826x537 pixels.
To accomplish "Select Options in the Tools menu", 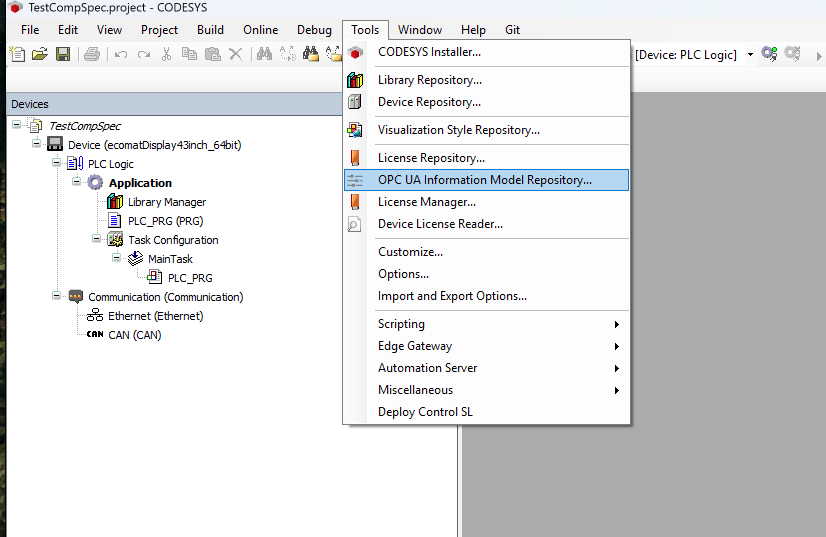I will 486,274.
